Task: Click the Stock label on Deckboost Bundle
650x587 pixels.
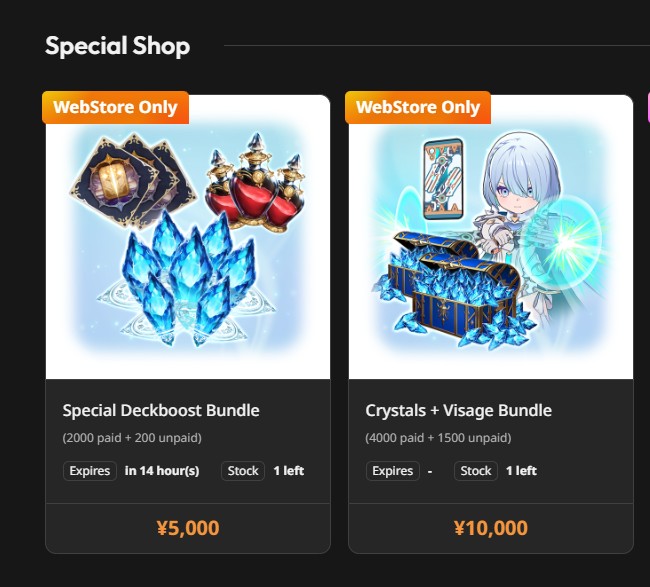Action: tap(243, 471)
